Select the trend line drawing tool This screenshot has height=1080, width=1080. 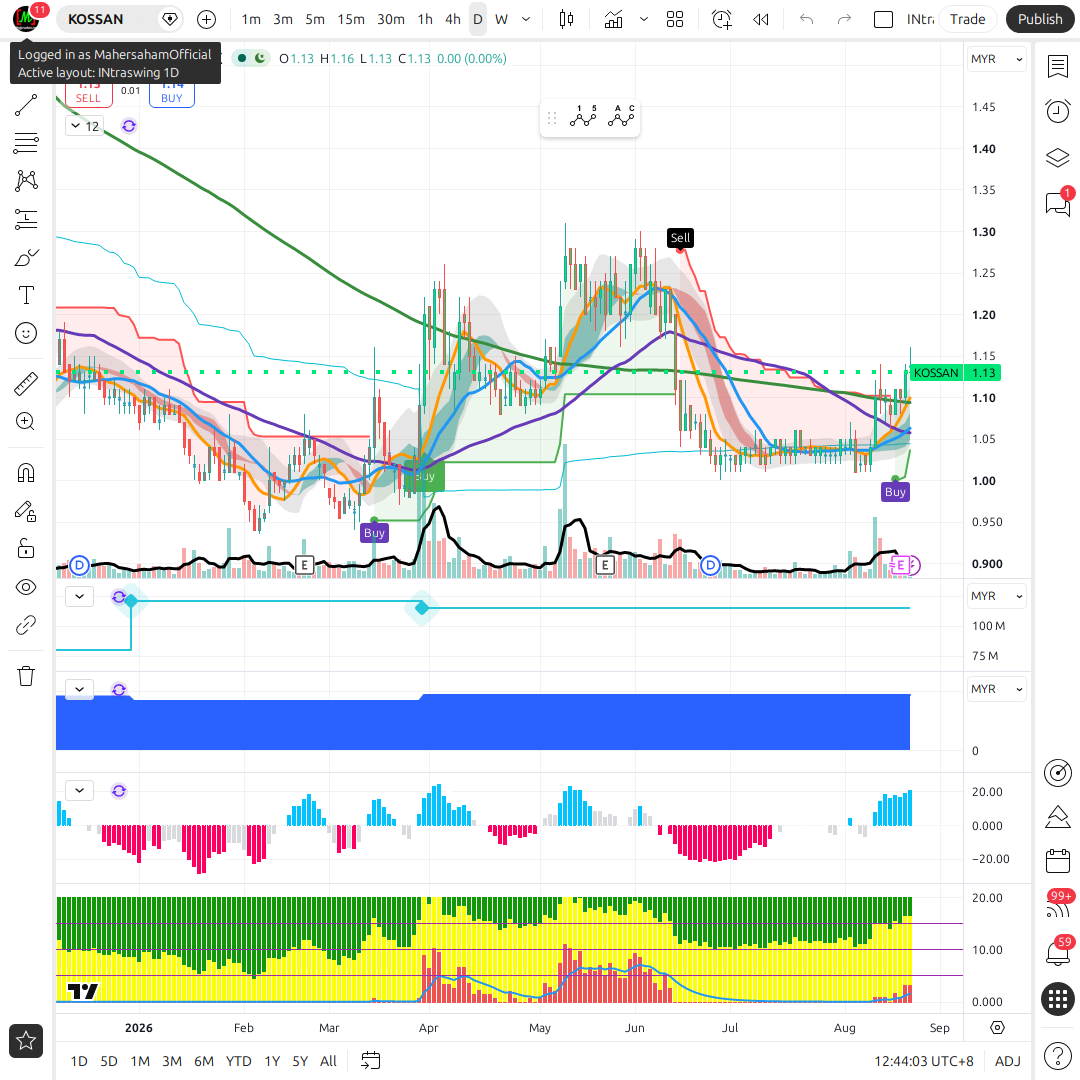tap(26, 105)
